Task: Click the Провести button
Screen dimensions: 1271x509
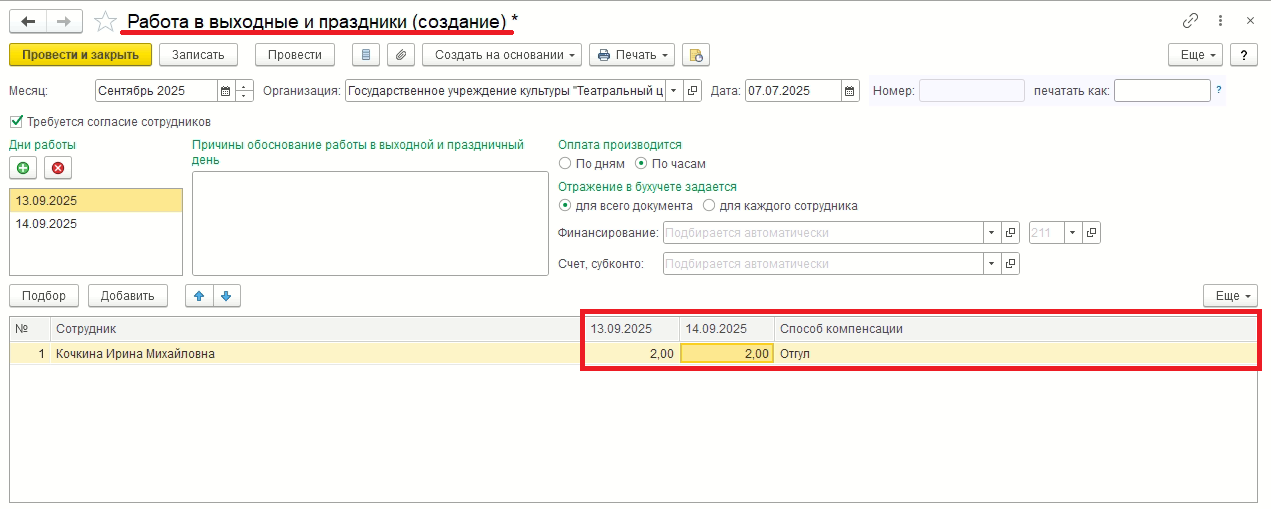Action: point(294,55)
